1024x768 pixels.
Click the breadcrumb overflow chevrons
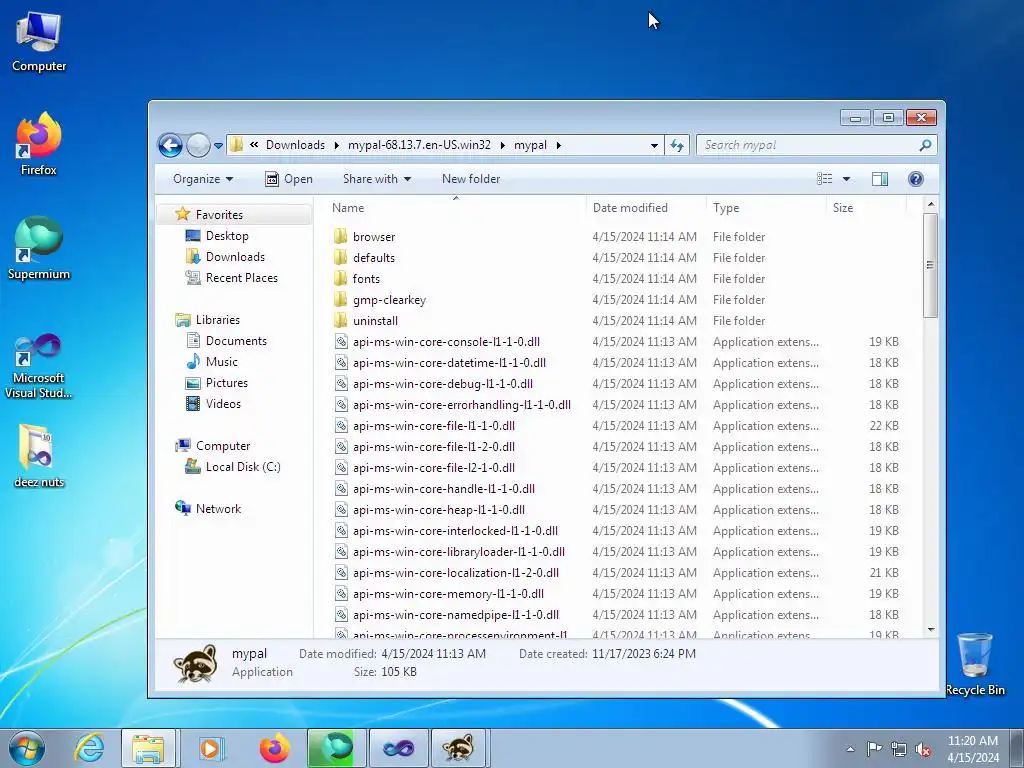tap(254, 145)
